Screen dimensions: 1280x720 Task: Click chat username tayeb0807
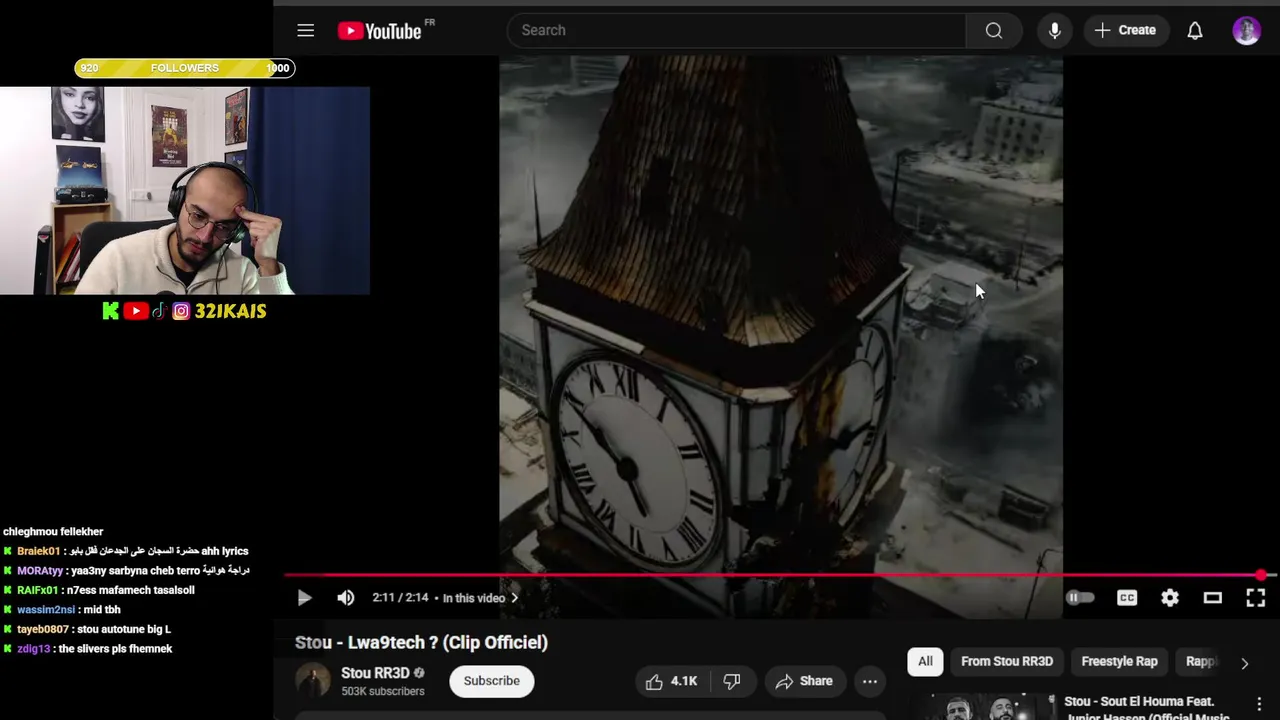(43, 629)
